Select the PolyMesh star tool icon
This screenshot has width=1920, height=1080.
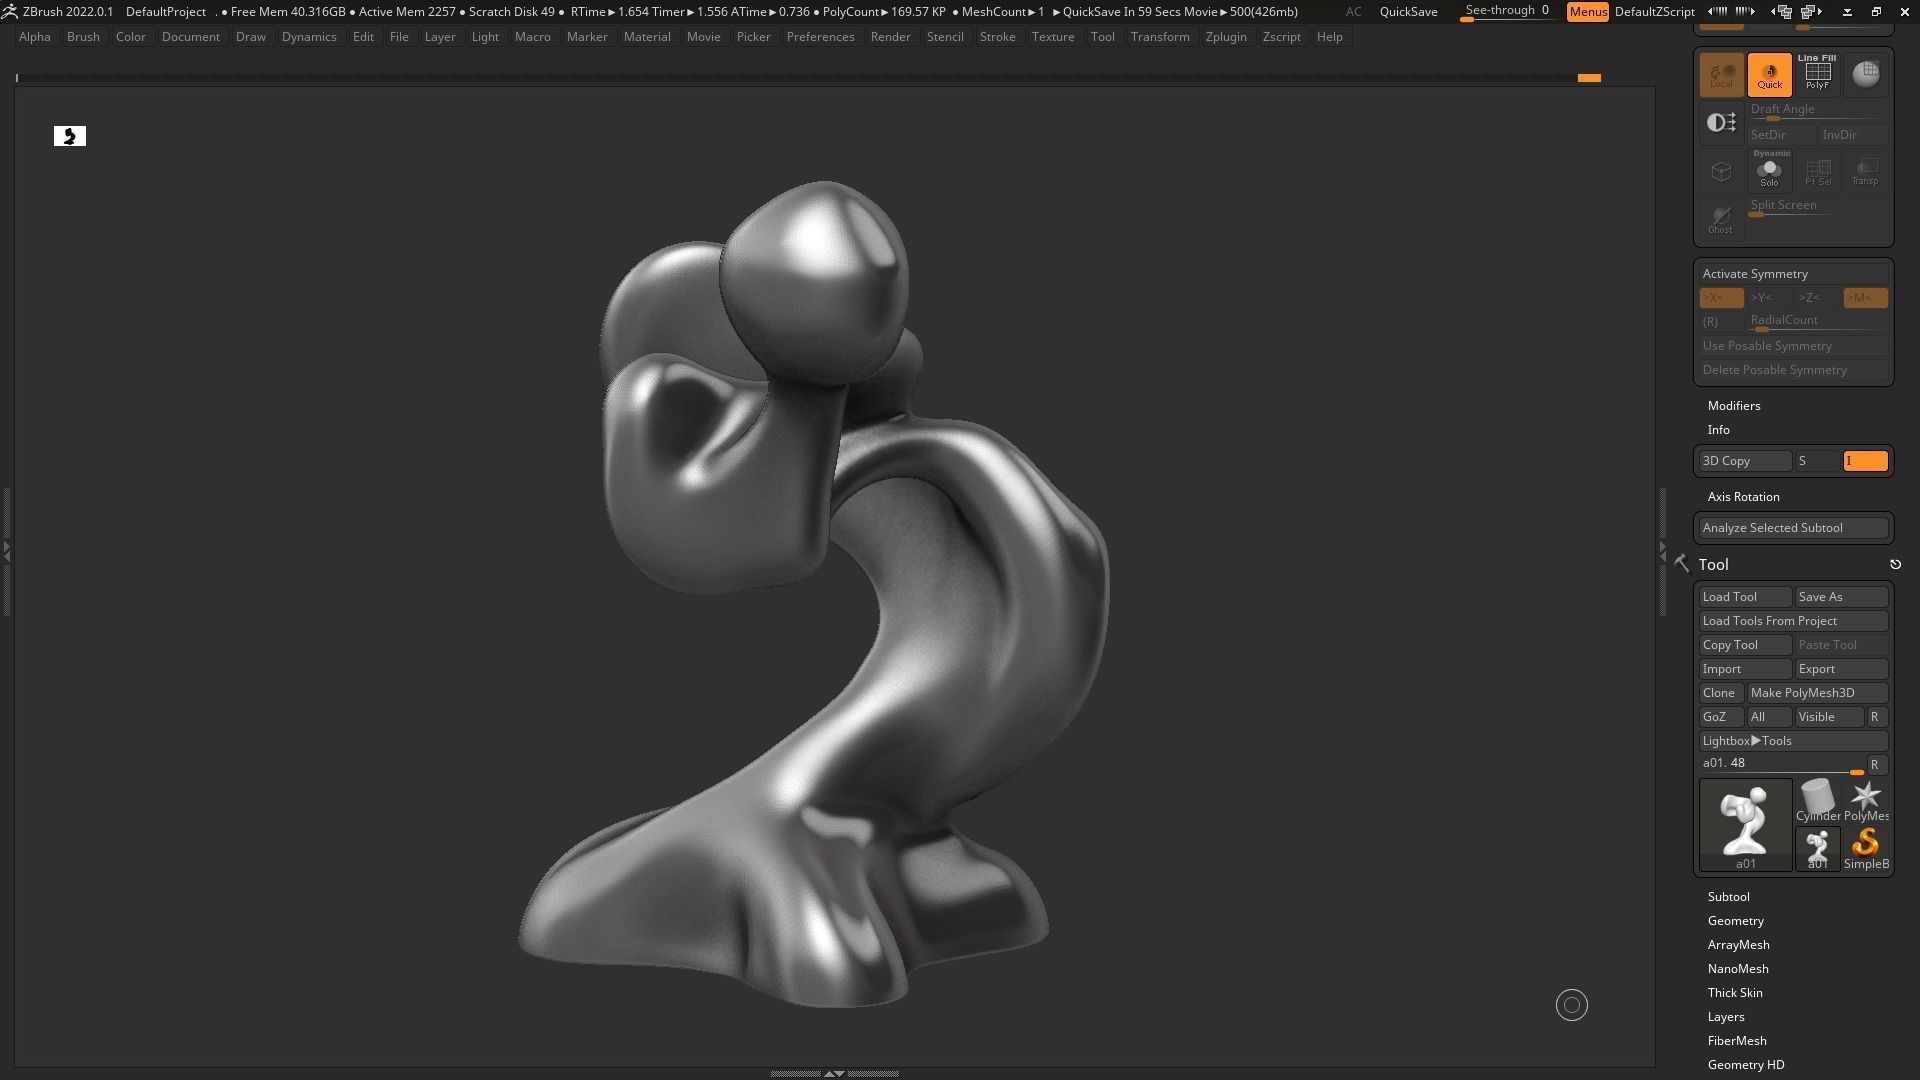tap(1865, 801)
